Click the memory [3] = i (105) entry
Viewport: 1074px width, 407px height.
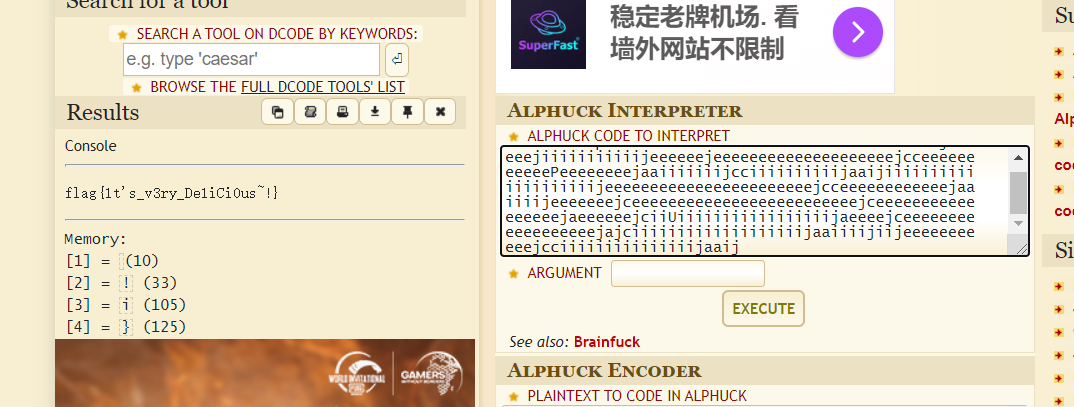point(125,304)
